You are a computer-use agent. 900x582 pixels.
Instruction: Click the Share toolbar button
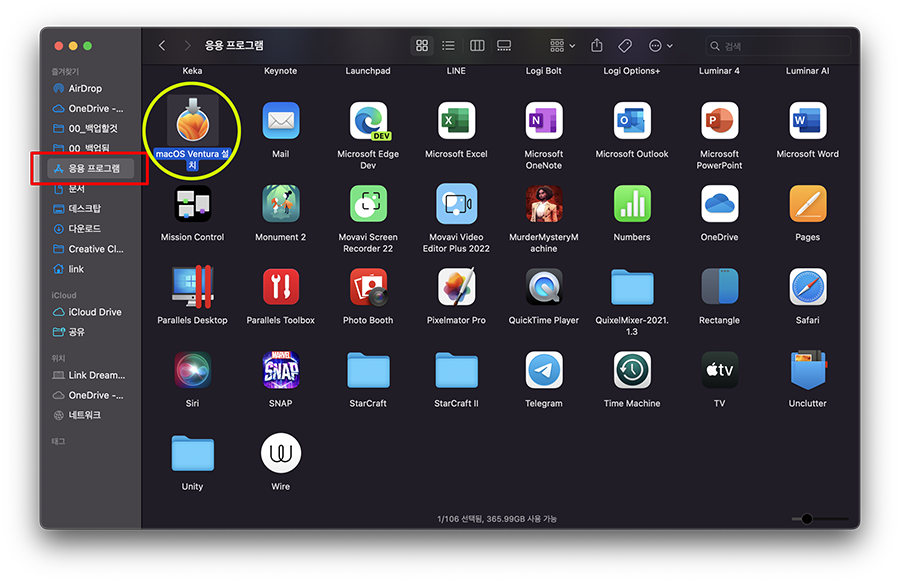pos(597,45)
